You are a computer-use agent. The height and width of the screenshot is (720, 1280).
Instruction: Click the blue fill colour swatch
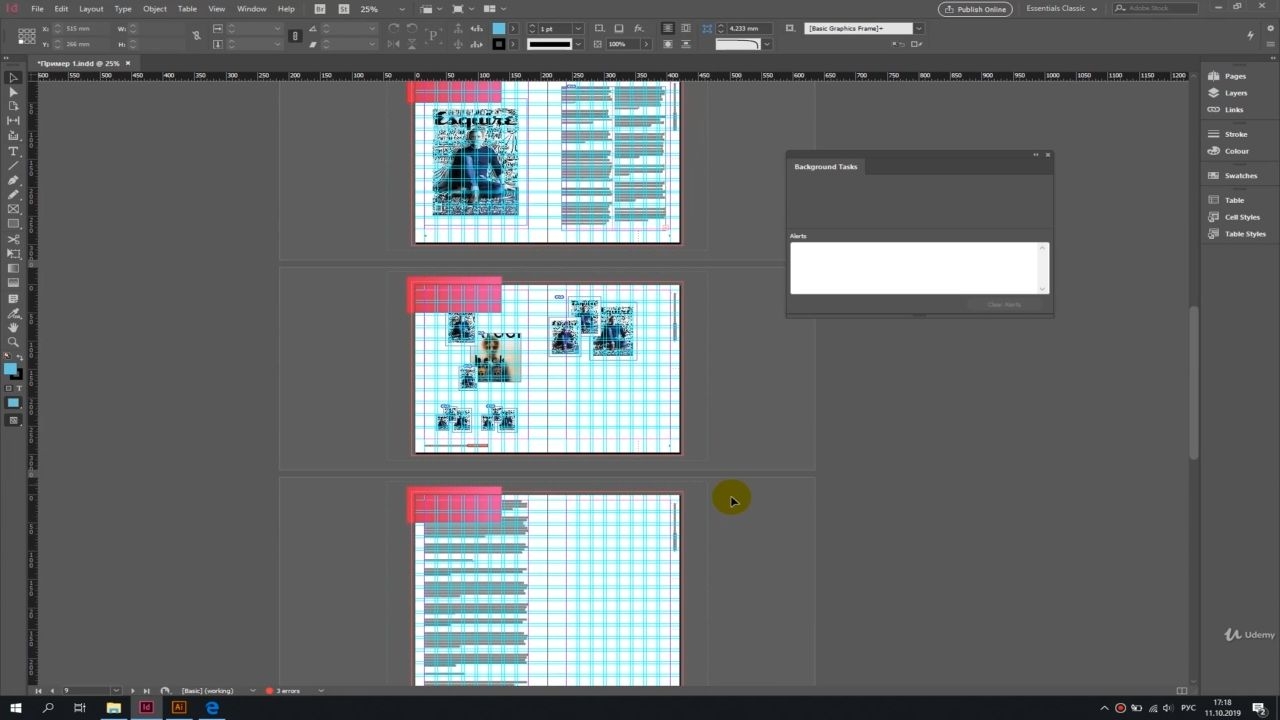click(x=499, y=29)
